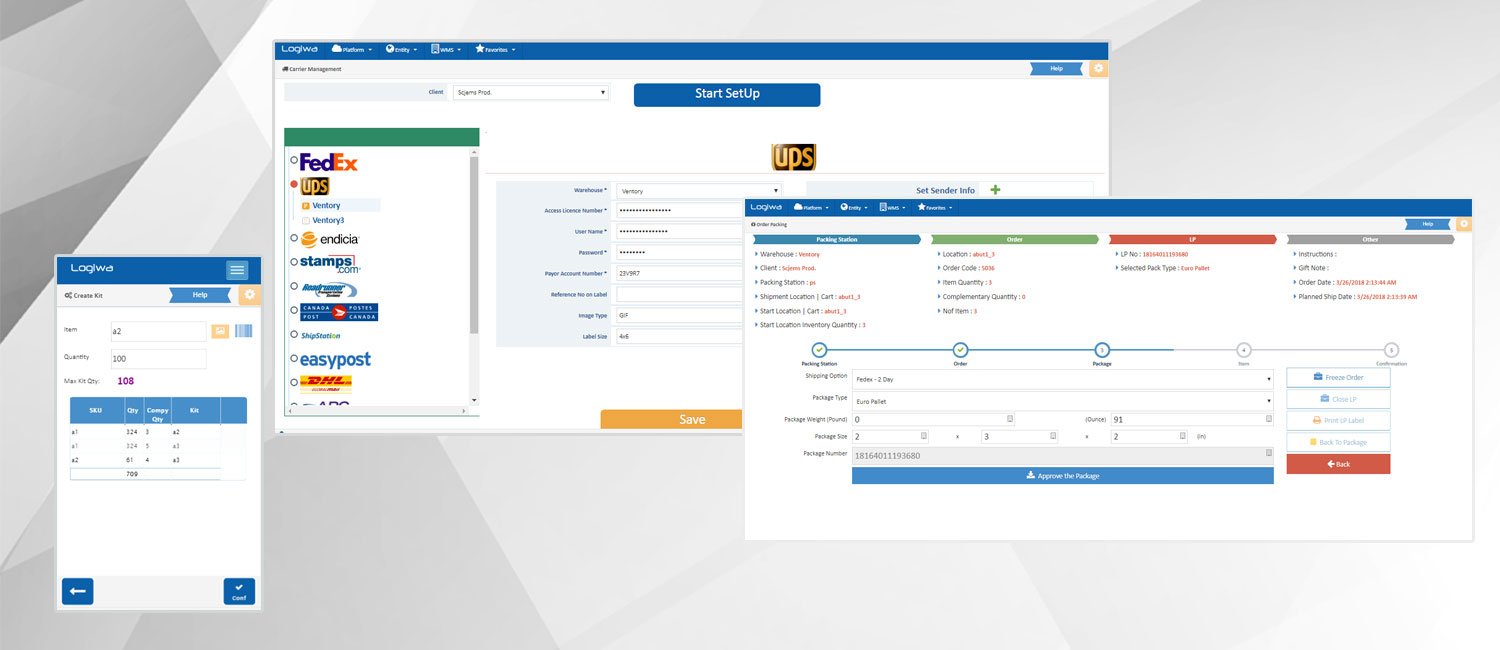Select the UPS radio button

click(294, 185)
